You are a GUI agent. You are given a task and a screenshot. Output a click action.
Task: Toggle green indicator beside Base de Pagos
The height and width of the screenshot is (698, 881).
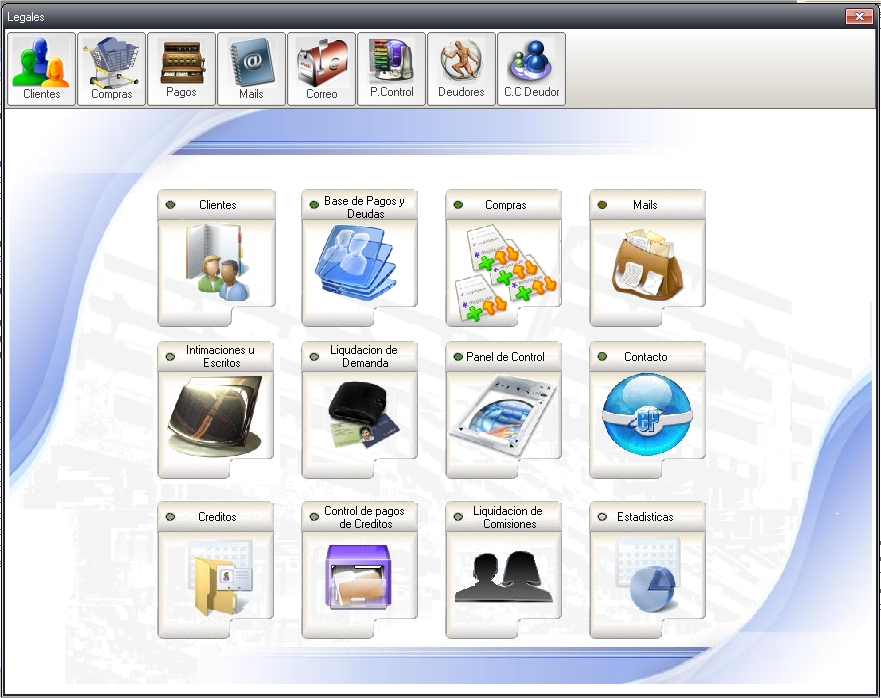coord(314,205)
